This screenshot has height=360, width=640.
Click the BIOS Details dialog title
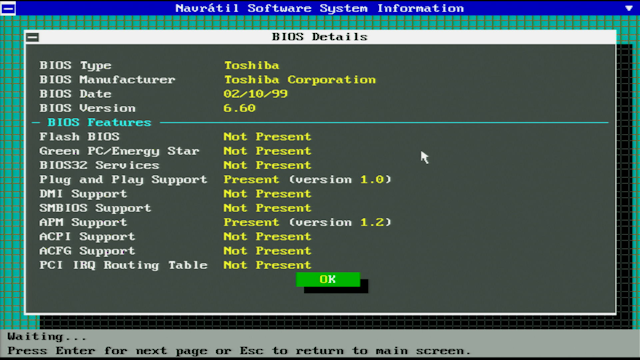320,37
